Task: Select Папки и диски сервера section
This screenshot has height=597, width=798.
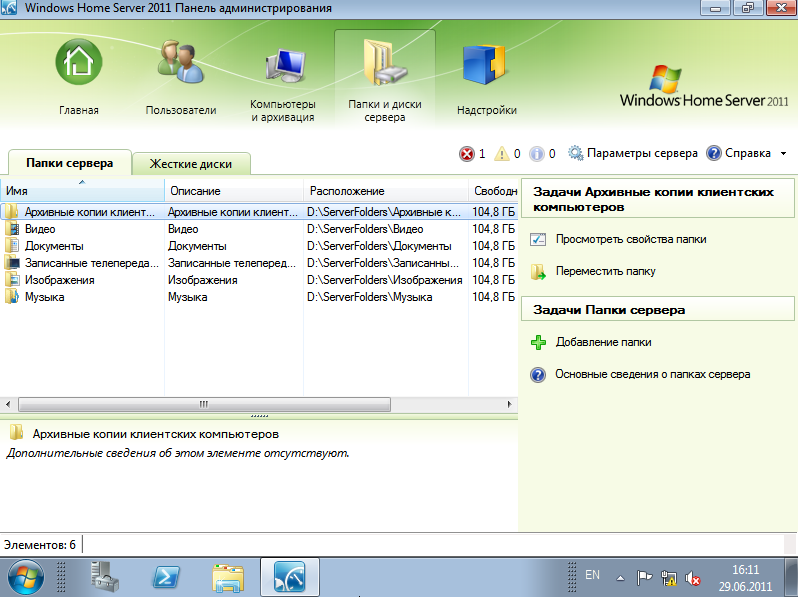Action: pyautogui.click(x=385, y=79)
